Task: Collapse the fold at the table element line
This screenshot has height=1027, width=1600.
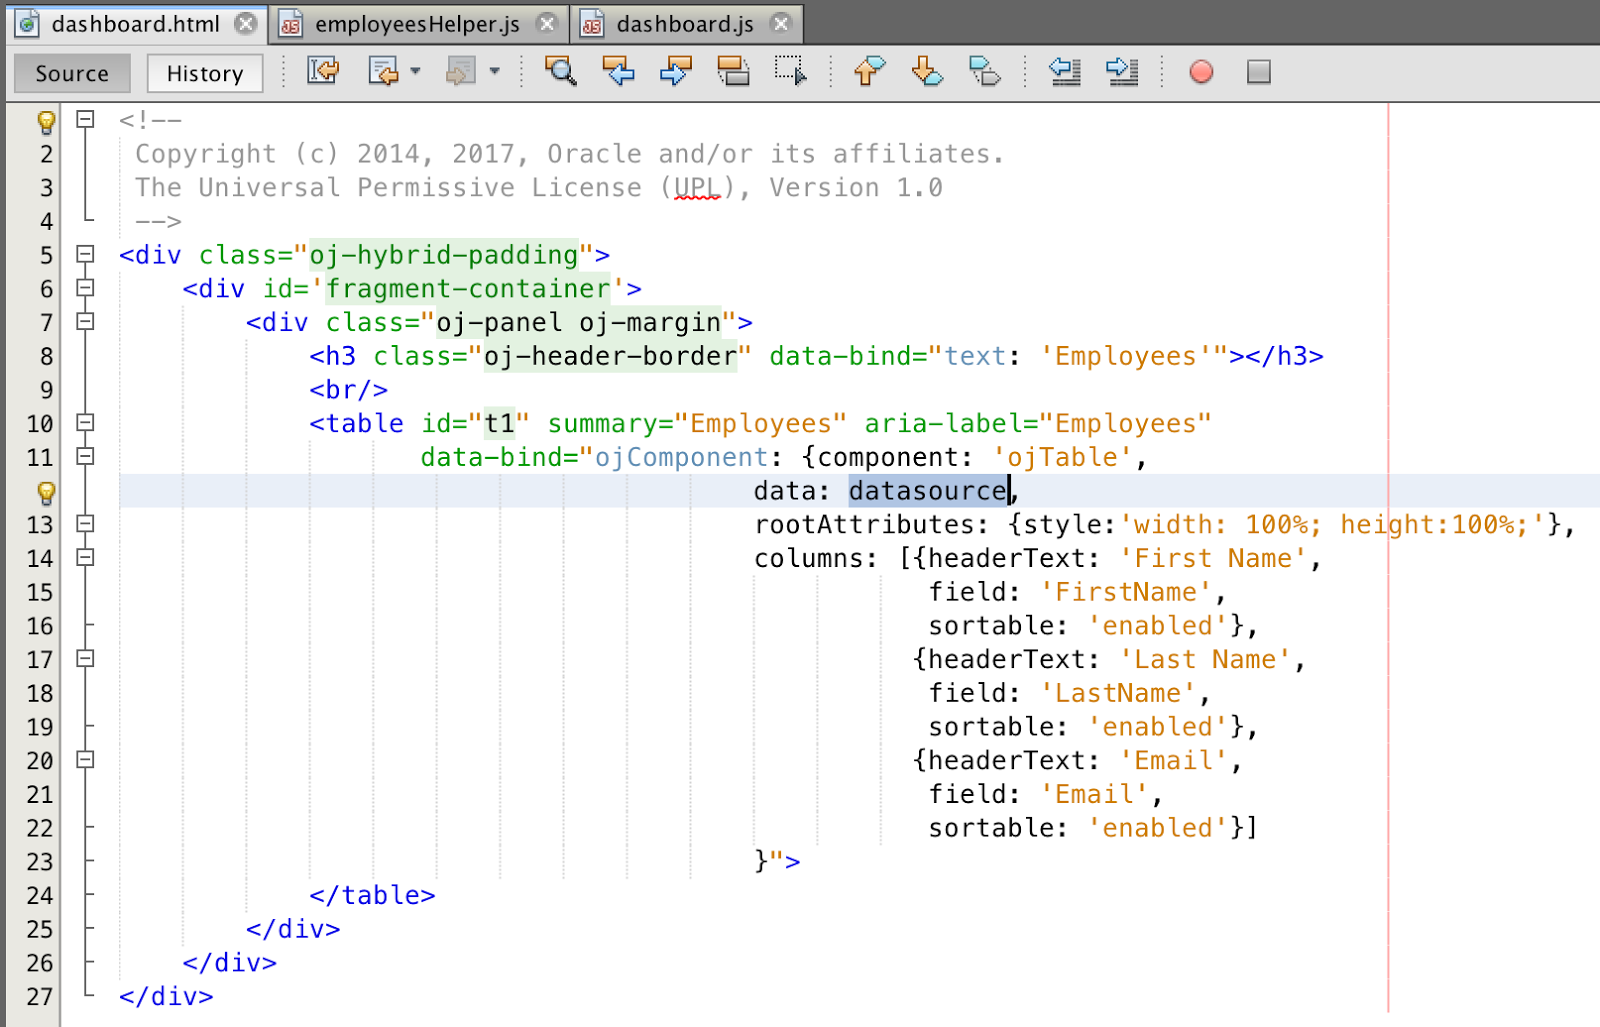Action: coord(85,423)
